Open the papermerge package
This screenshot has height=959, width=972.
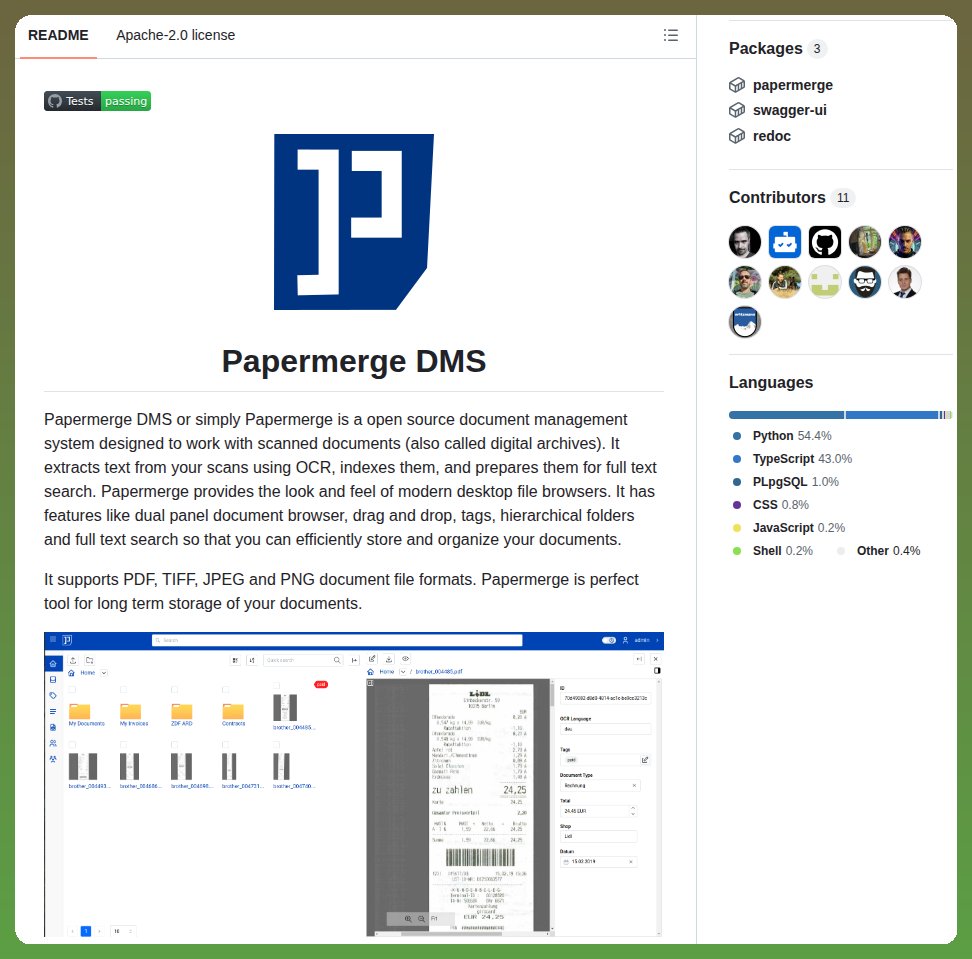[792, 85]
